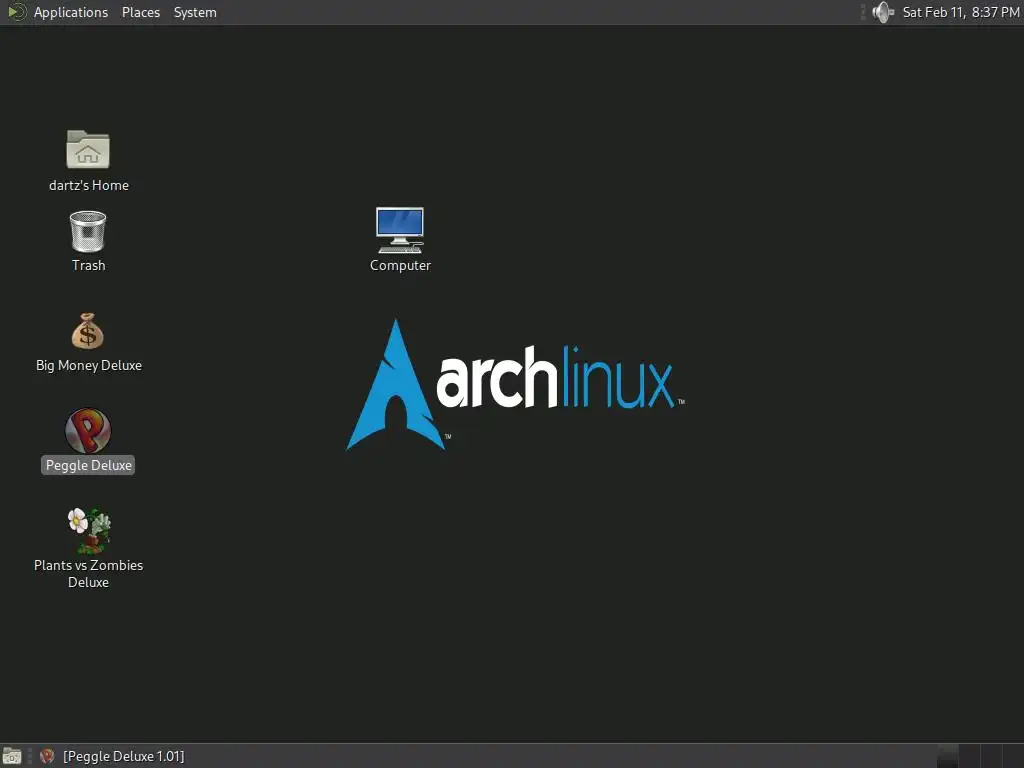Open the Applications menu
The height and width of the screenshot is (768, 1024).
71,12
